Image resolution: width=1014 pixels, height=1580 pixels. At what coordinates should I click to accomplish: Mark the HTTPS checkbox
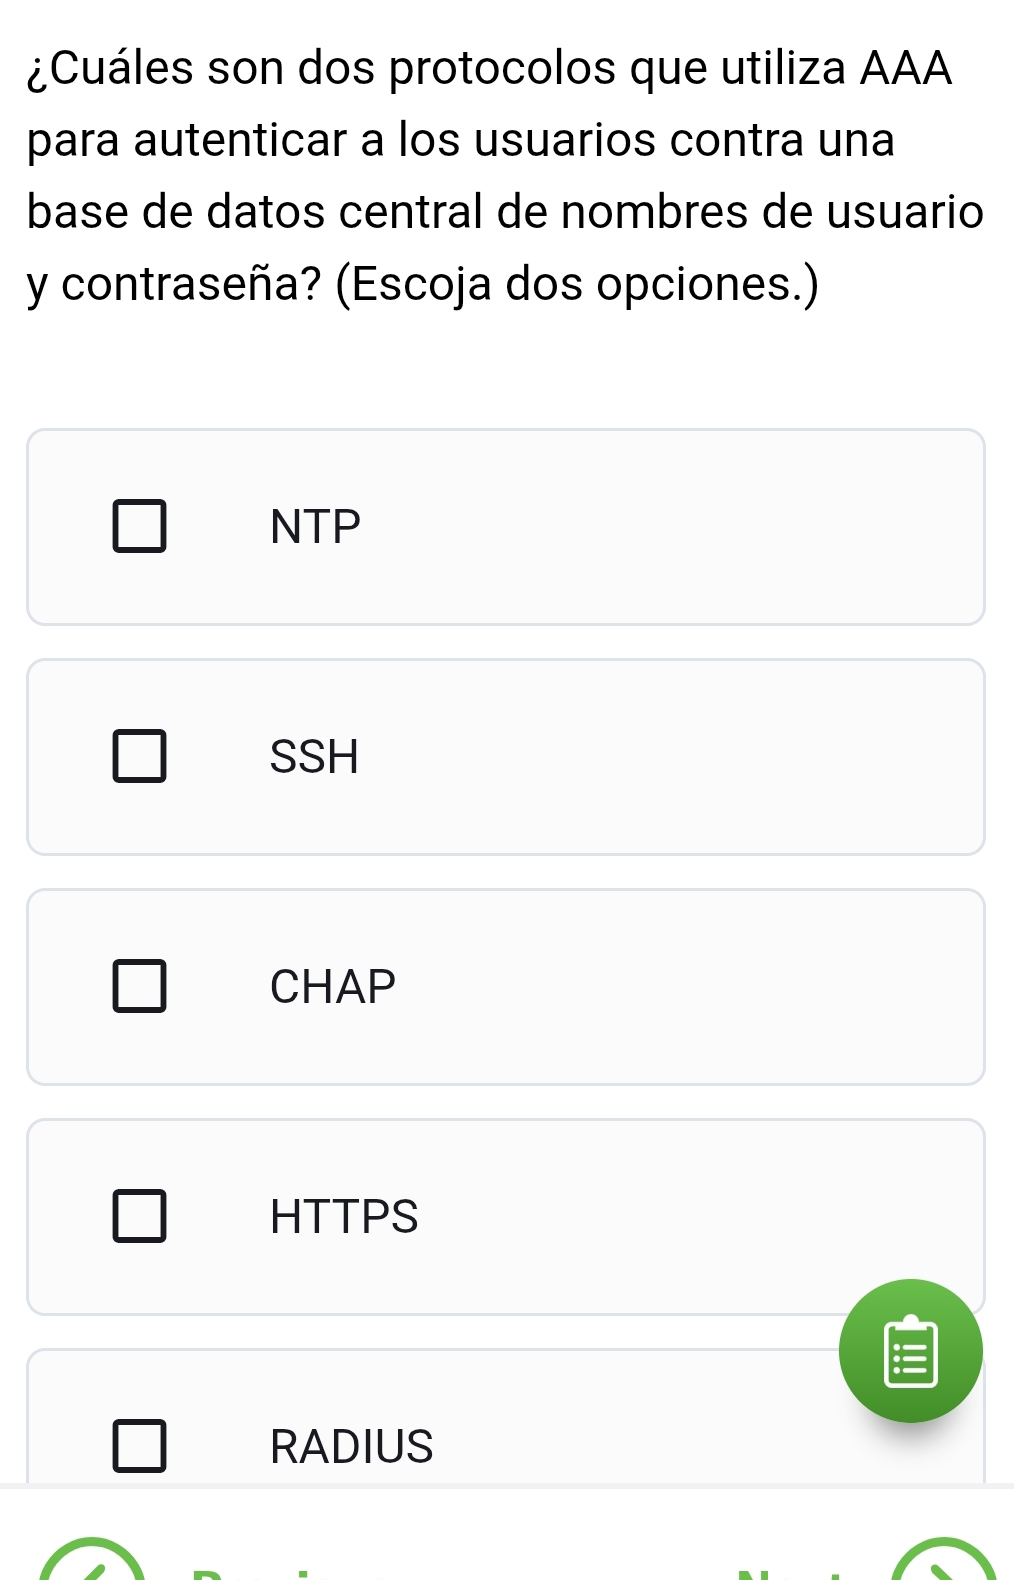[139, 1217]
